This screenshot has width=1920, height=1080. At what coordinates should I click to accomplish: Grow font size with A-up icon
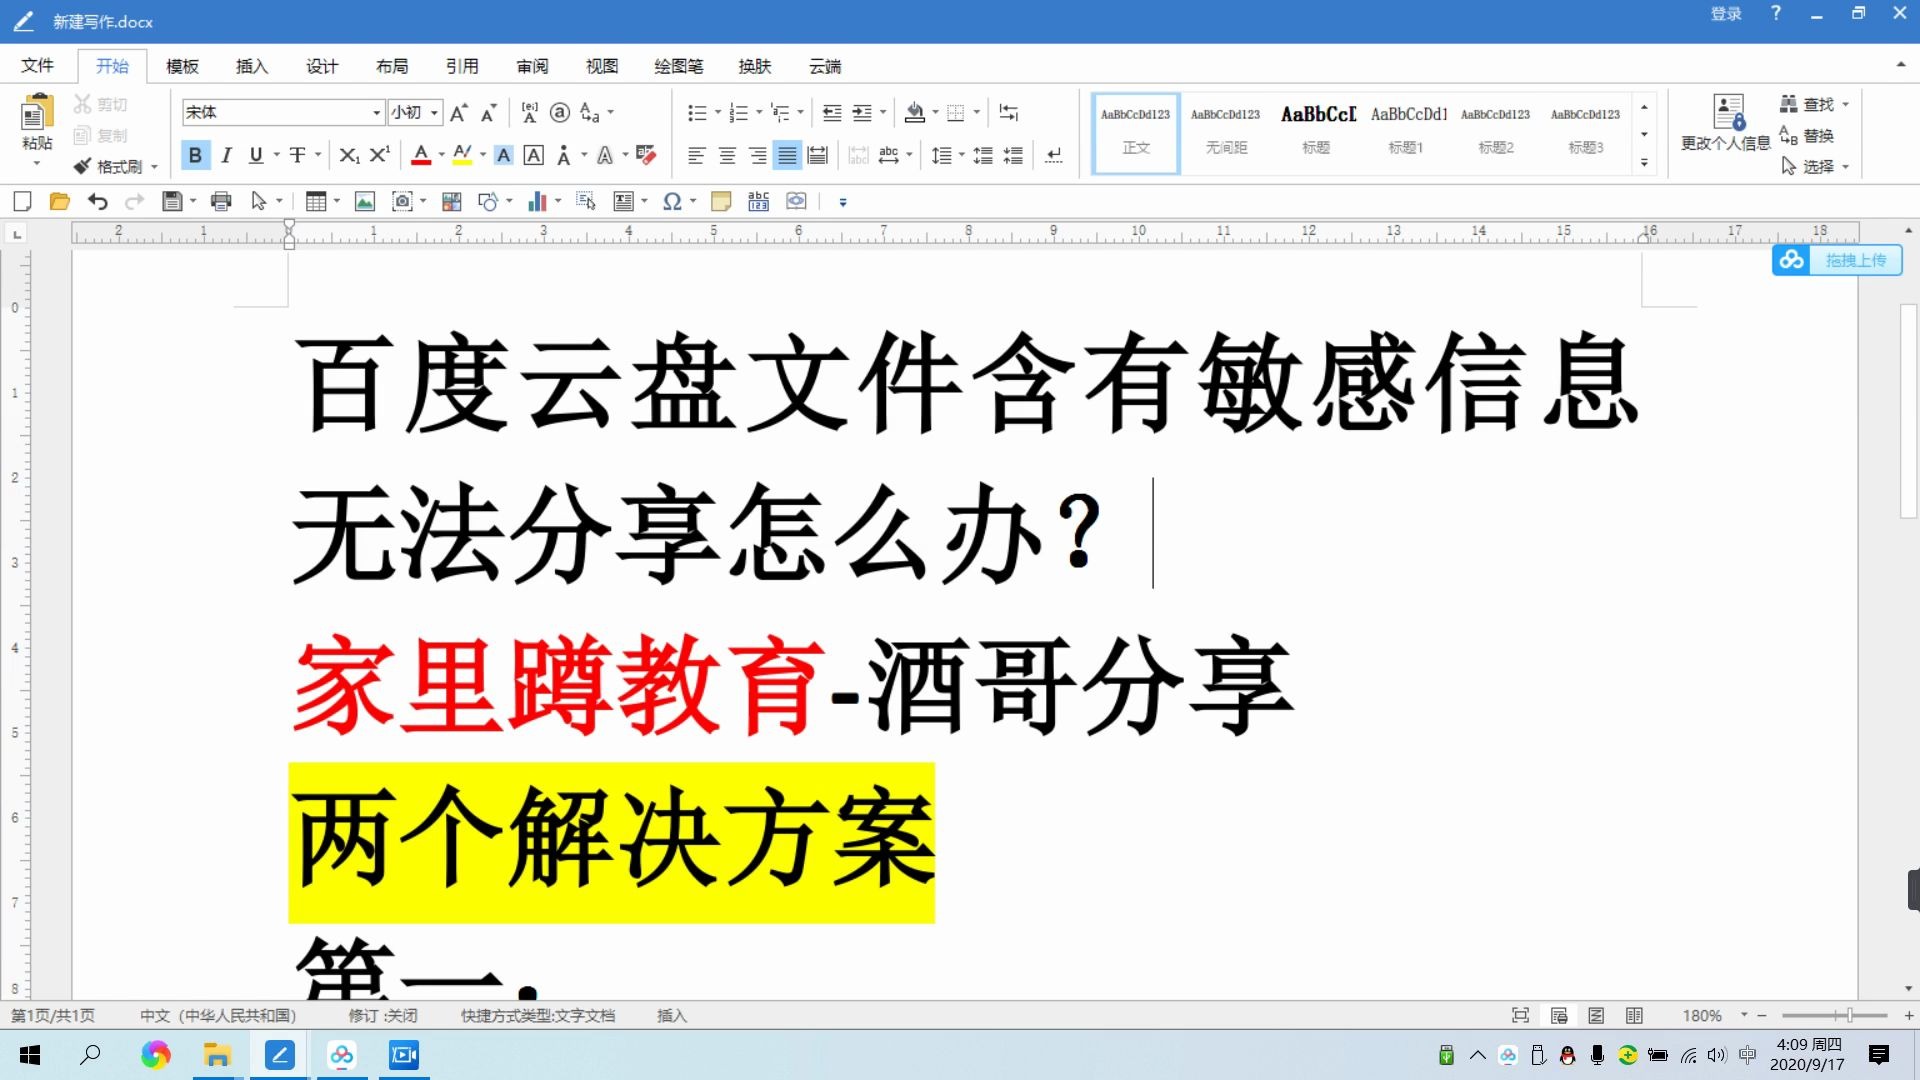[x=459, y=113]
